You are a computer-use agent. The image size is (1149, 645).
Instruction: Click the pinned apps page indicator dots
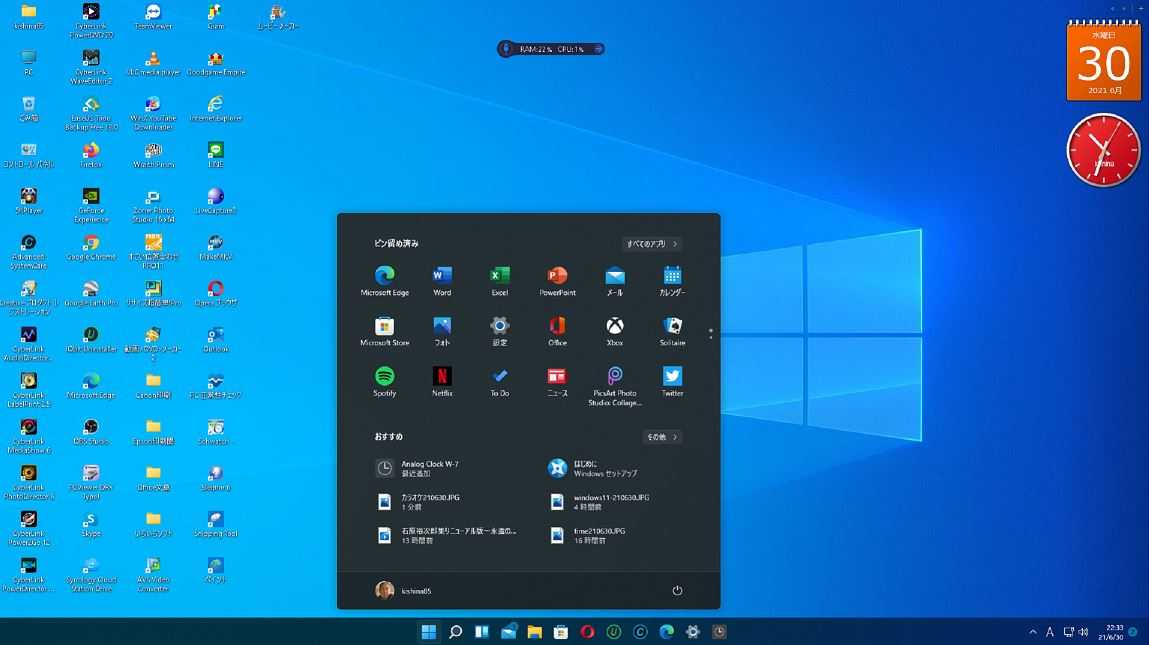pyautogui.click(x=710, y=332)
